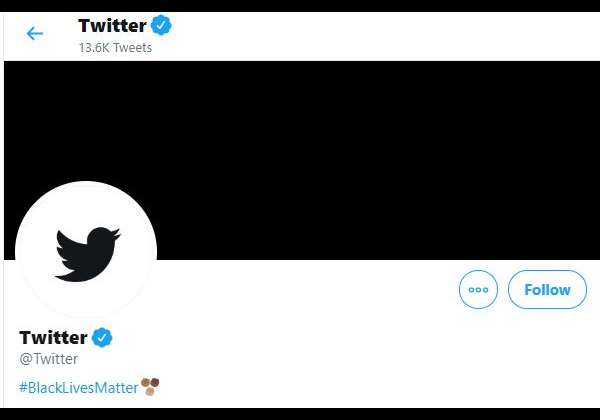Click the lightest fist emoji after the hashtag
Viewport: 600px width, 420px height.
coord(150,391)
